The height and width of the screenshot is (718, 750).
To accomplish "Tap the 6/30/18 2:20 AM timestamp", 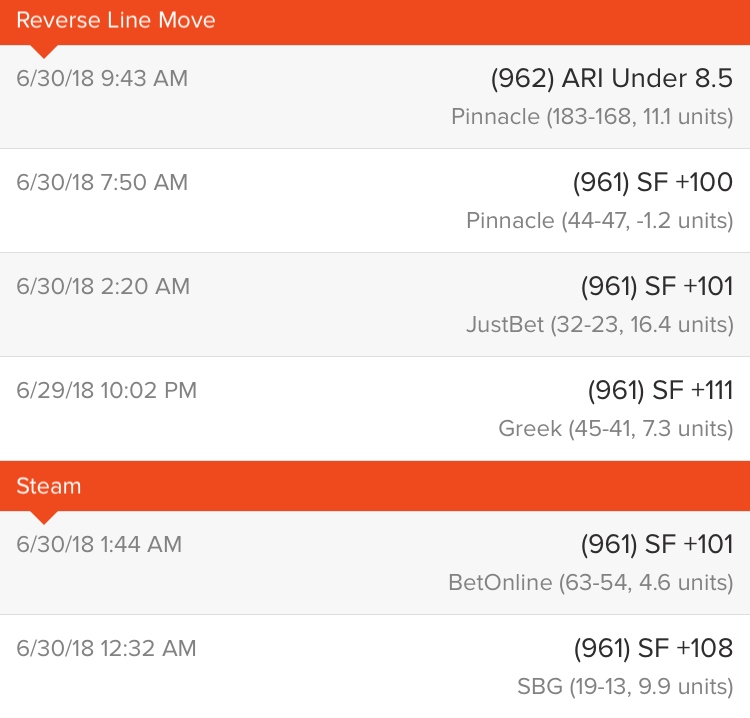I will coord(103,286).
